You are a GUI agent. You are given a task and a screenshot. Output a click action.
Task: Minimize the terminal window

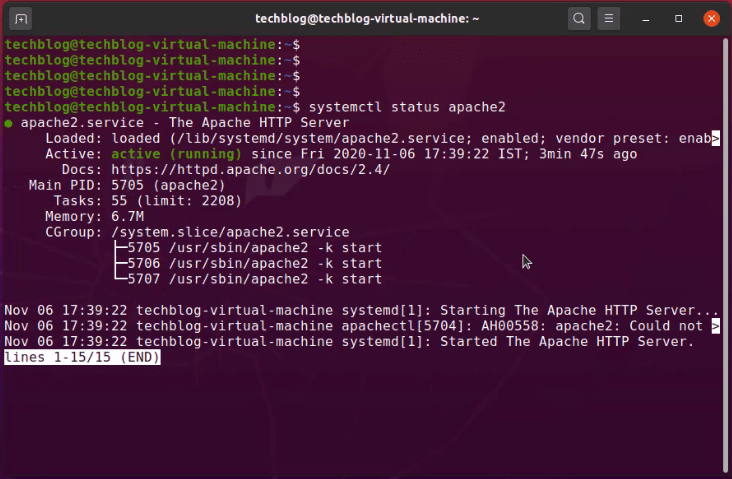[646, 19]
